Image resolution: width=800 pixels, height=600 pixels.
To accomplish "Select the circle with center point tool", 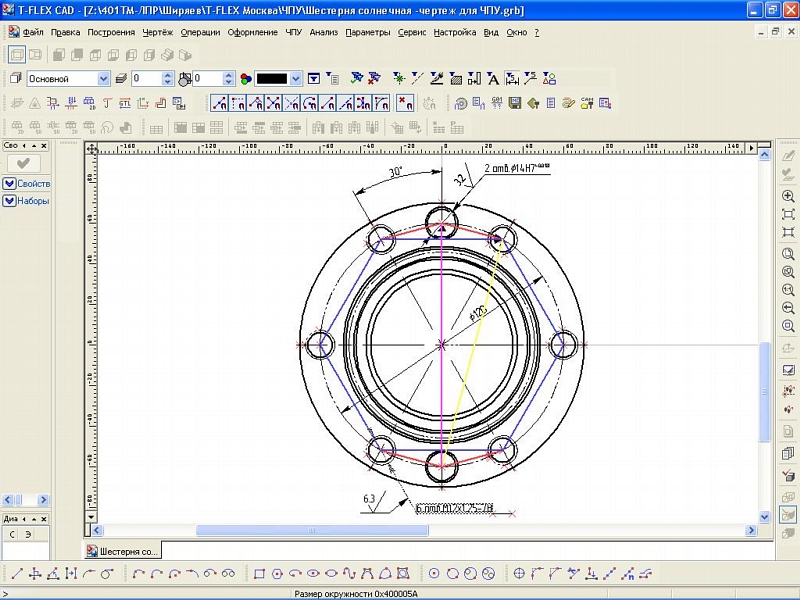I will [434, 573].
